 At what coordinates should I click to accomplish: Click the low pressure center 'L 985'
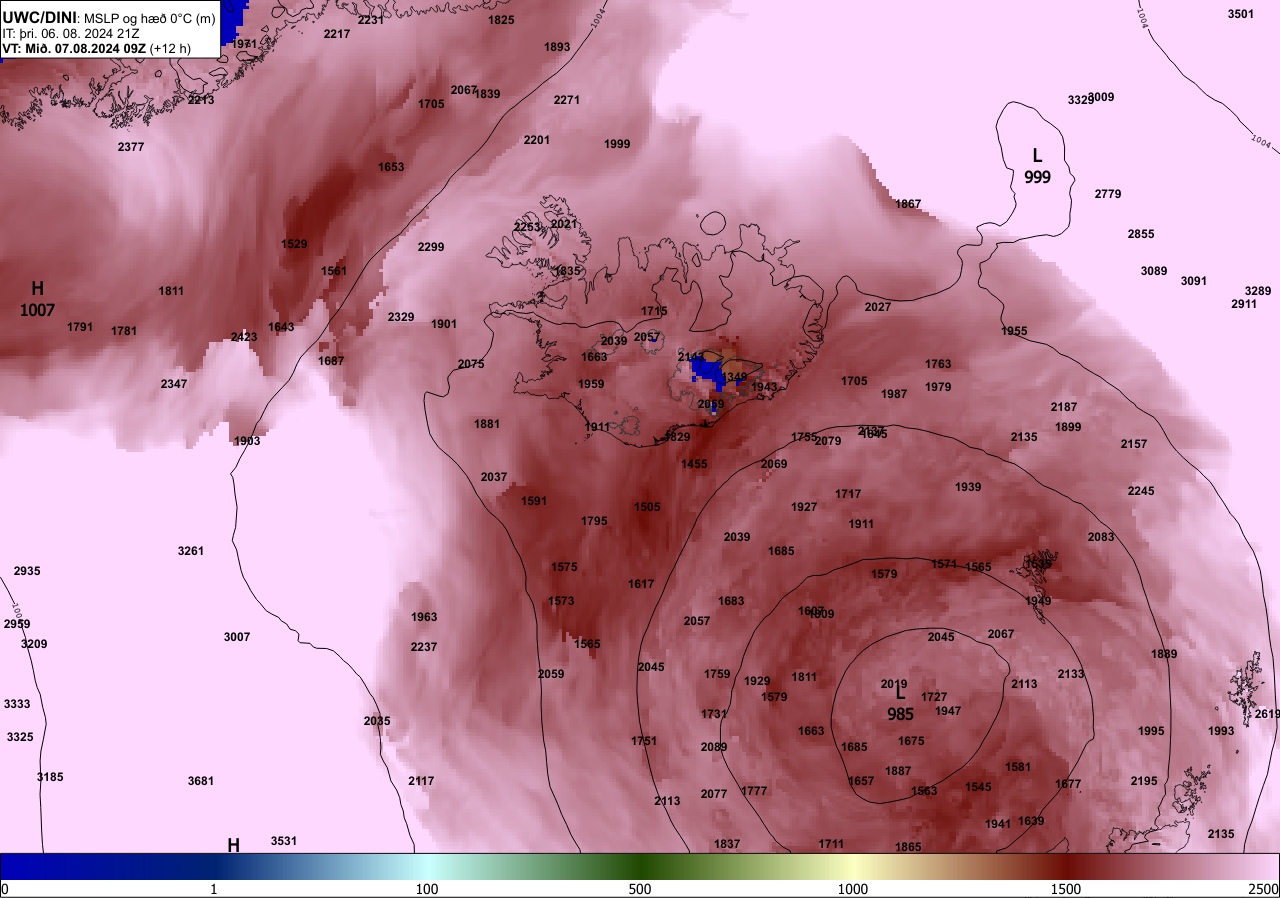point(900,703)
